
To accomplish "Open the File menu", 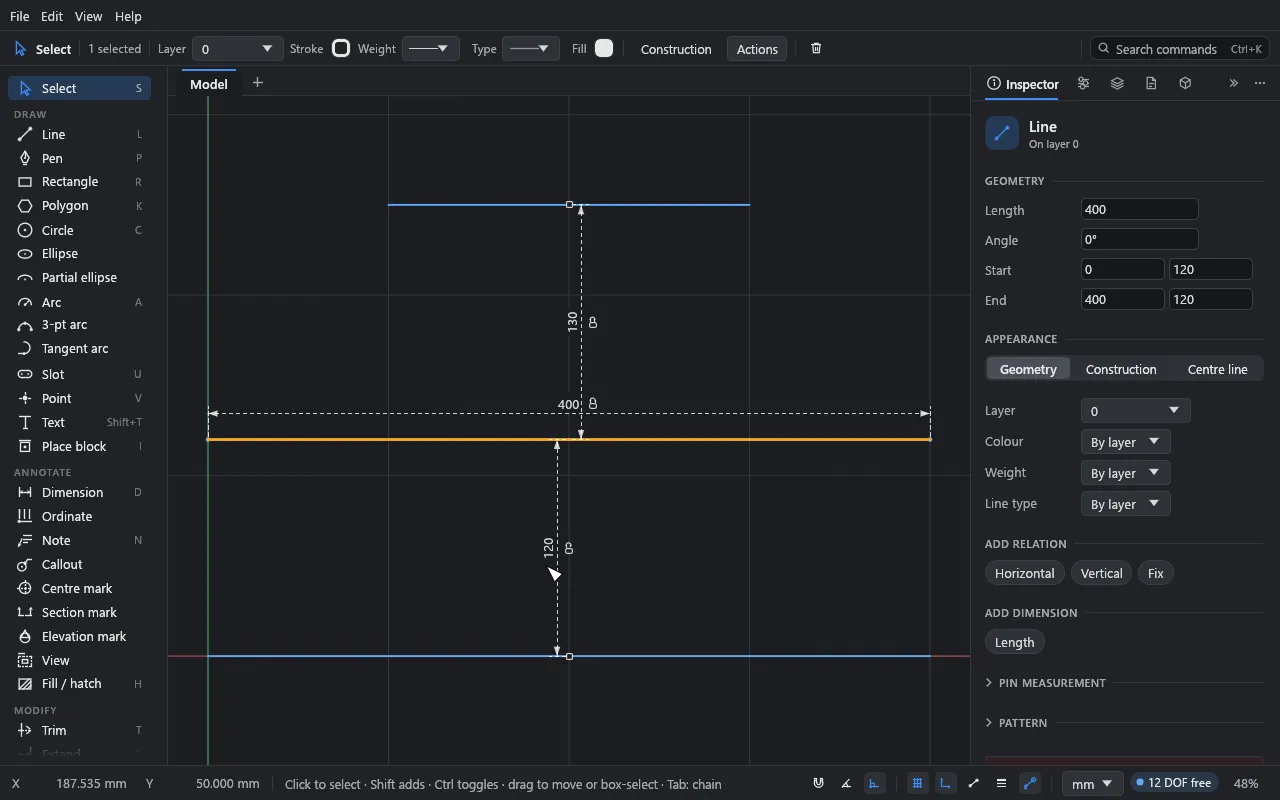I will click(x=19, y=16).
